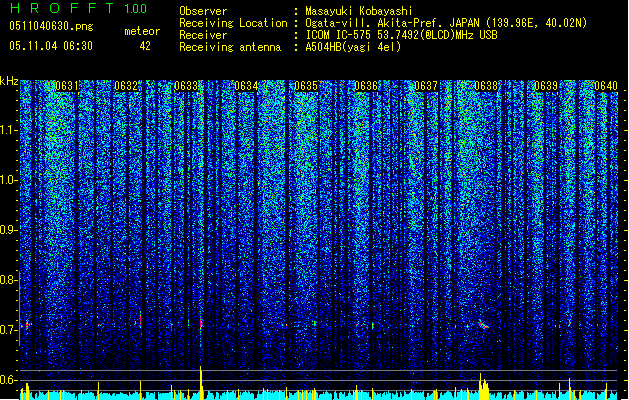
Task: Click the 0634 time marker
Action: tap(246, 86)
